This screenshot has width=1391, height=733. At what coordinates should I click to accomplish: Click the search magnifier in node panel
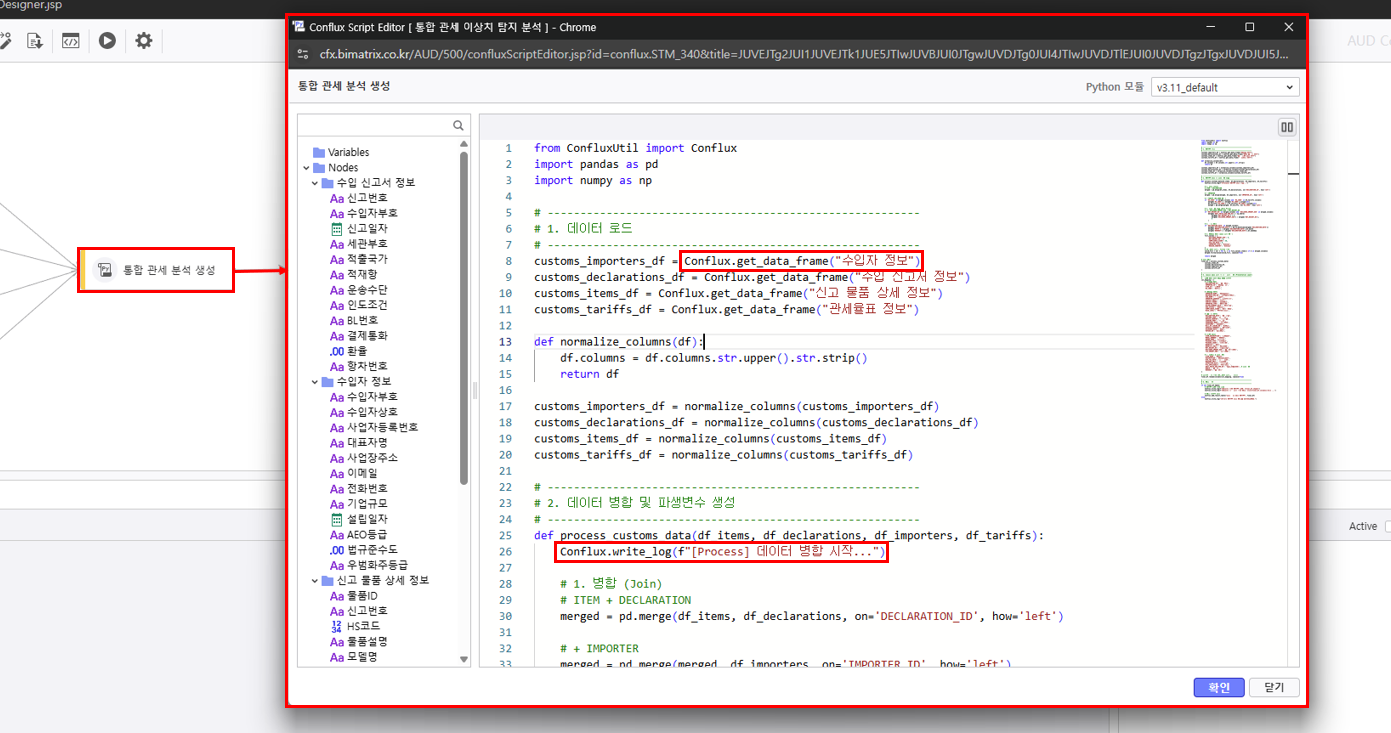pyautogui.click(x=459, y=126)
